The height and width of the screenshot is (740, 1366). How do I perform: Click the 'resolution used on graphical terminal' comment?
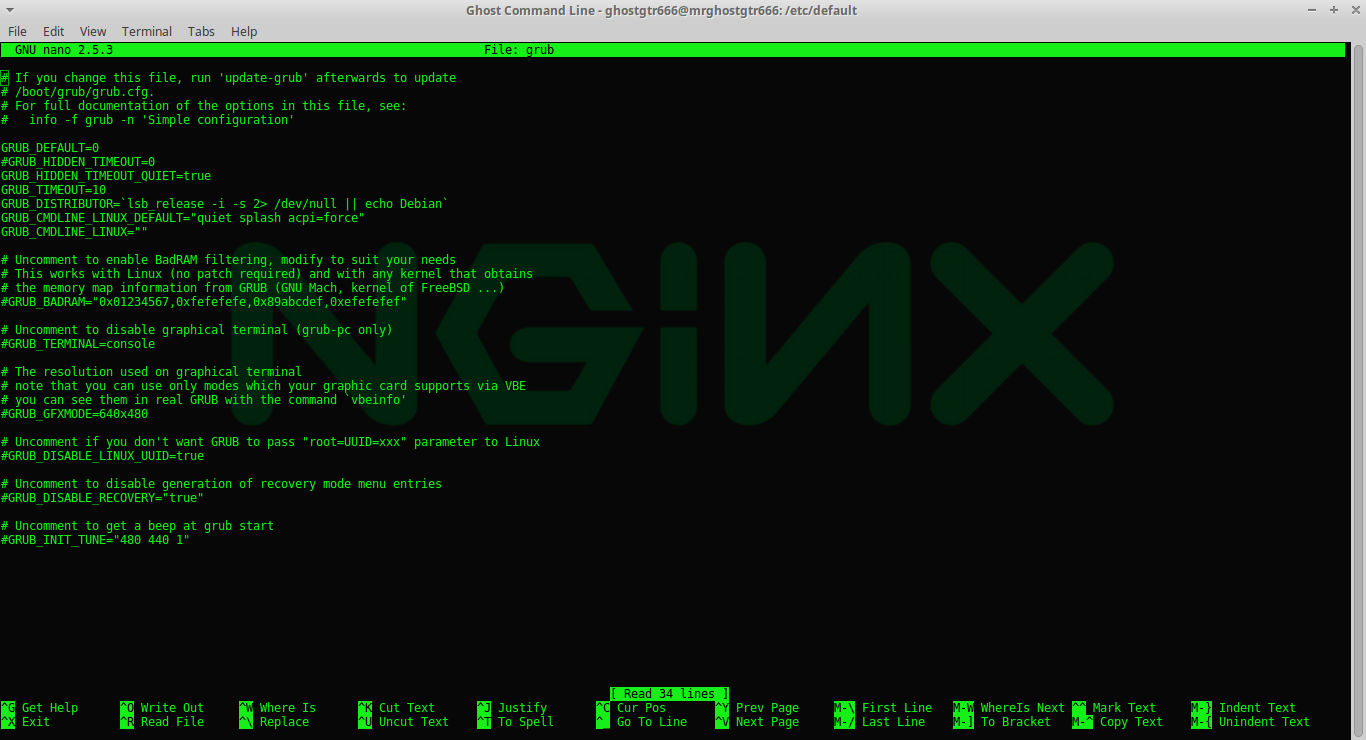coord(152,372)
